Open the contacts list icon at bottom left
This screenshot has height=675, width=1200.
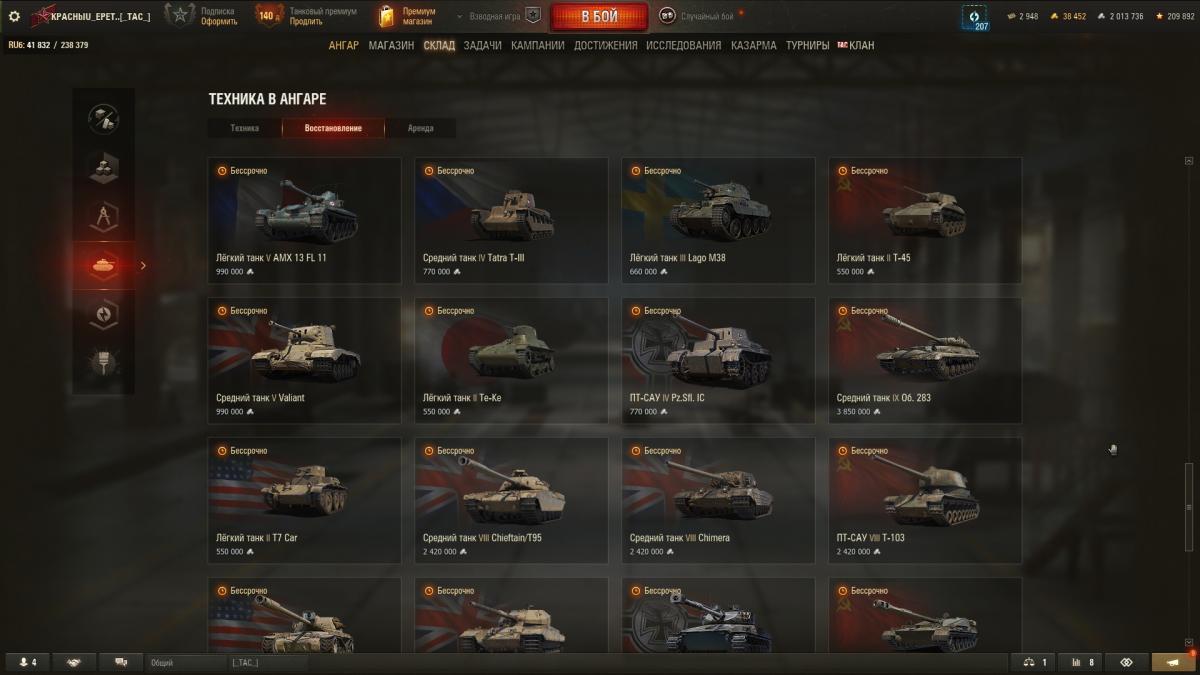(26, 662)
